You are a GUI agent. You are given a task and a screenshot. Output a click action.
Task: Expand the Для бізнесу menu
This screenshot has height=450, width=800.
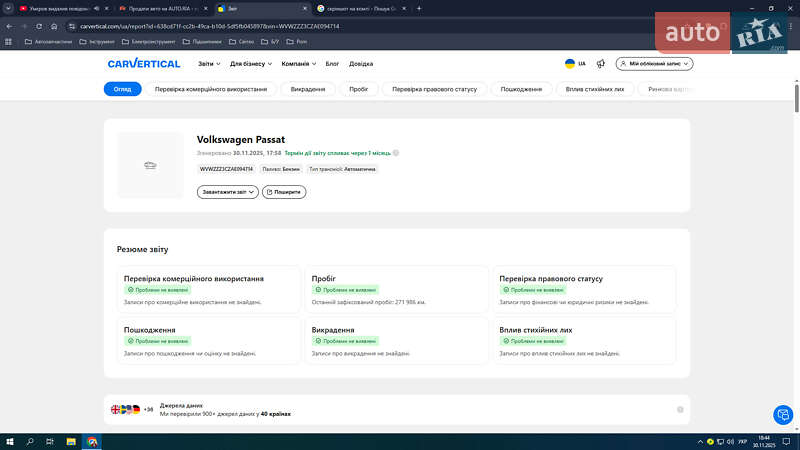point(251,64)
